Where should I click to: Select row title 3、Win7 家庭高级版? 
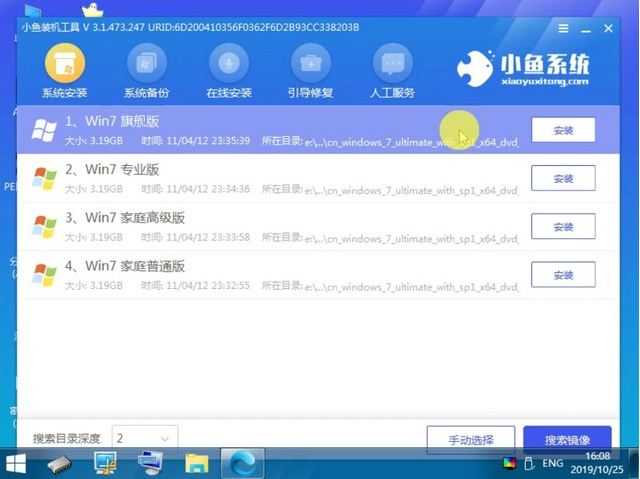pyautogui.click(x=125, y=217)
